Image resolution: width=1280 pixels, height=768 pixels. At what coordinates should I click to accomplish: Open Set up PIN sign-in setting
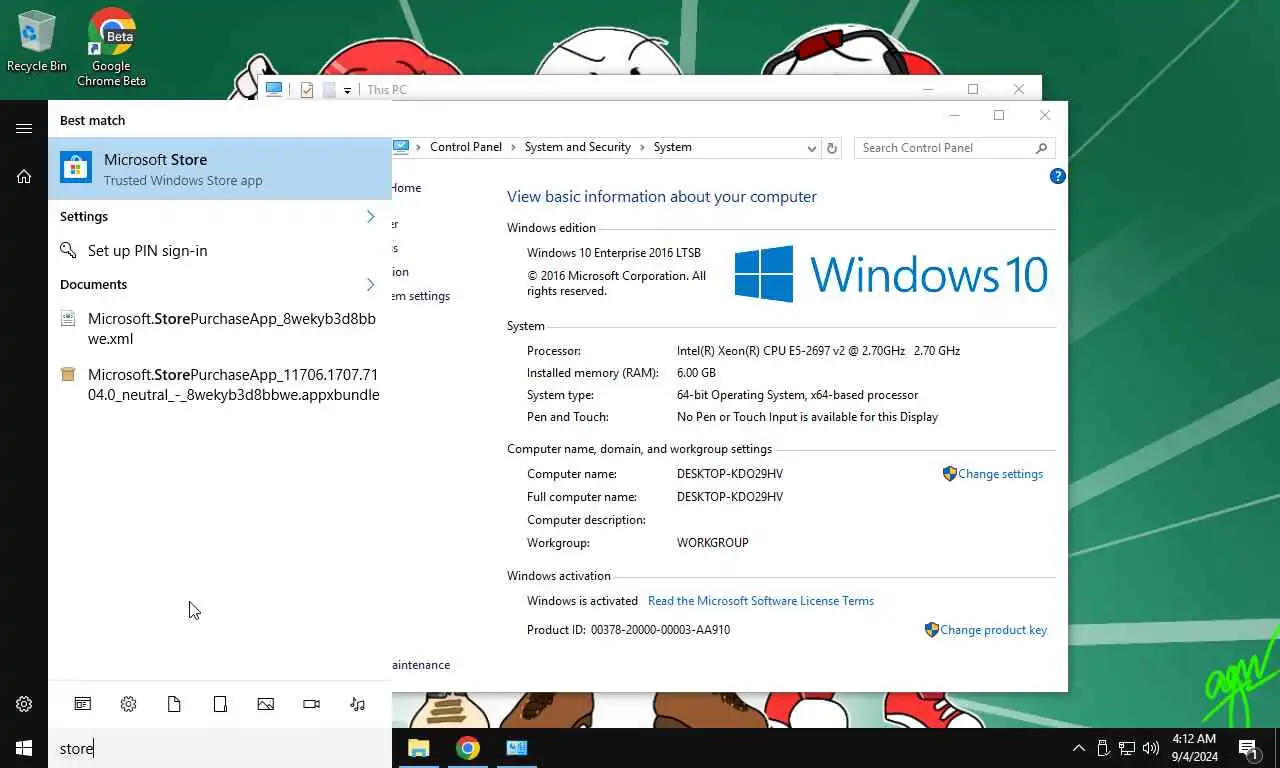220,251
